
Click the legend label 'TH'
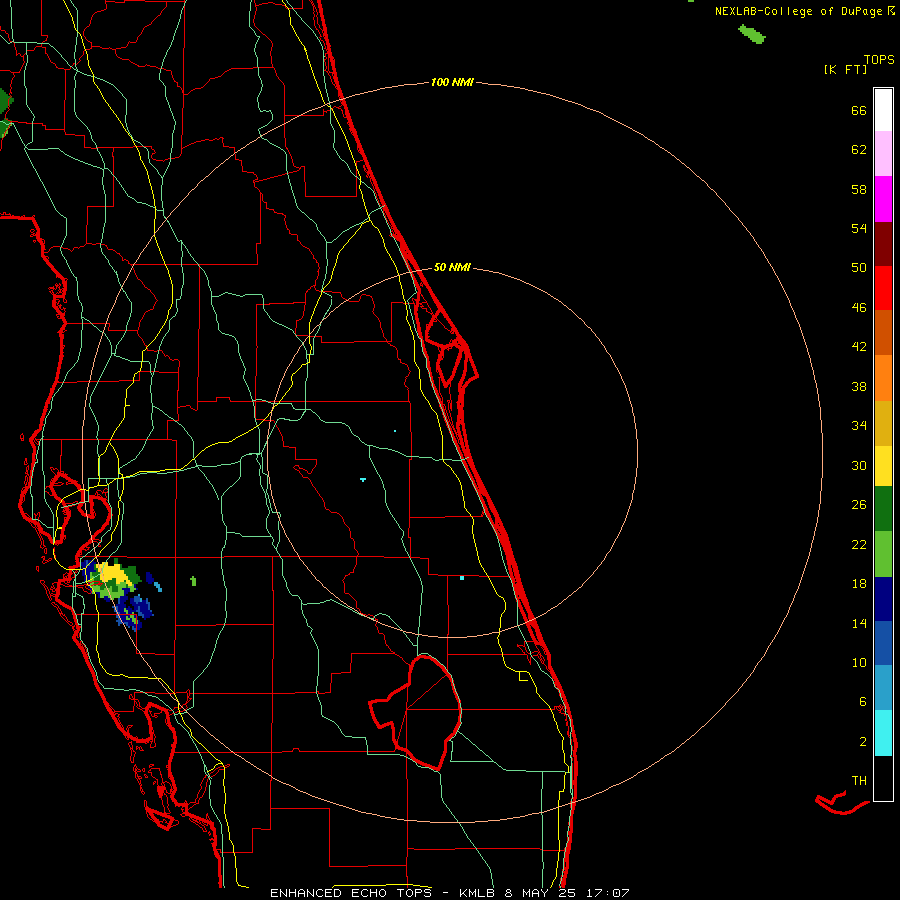coord(859,781)
